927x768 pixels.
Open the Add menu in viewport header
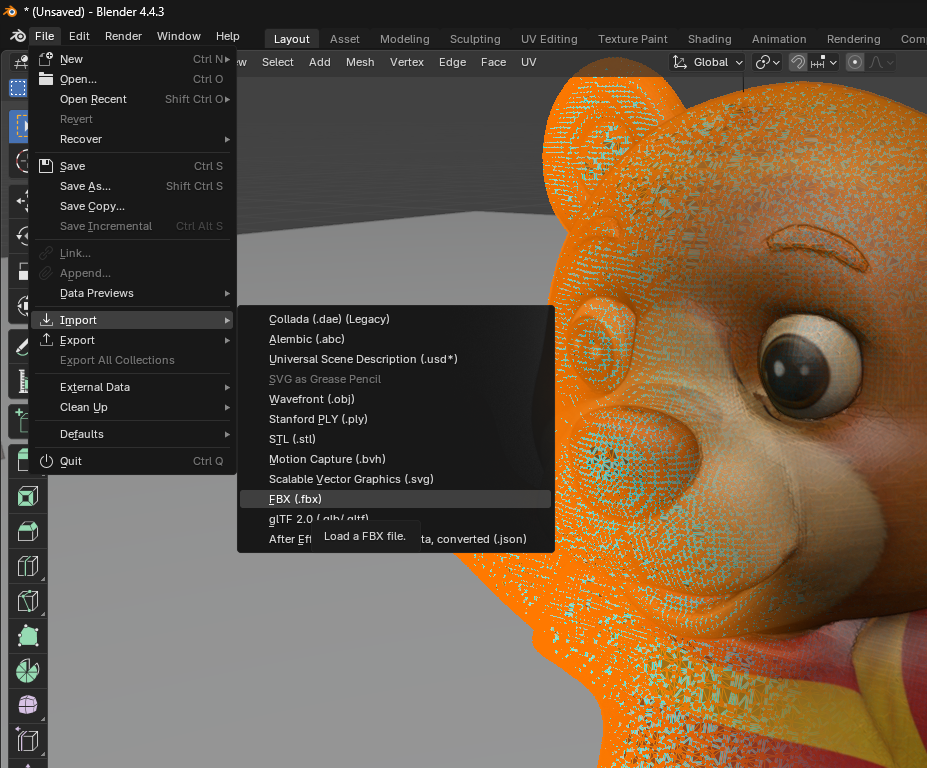click(x=319, y=62)
